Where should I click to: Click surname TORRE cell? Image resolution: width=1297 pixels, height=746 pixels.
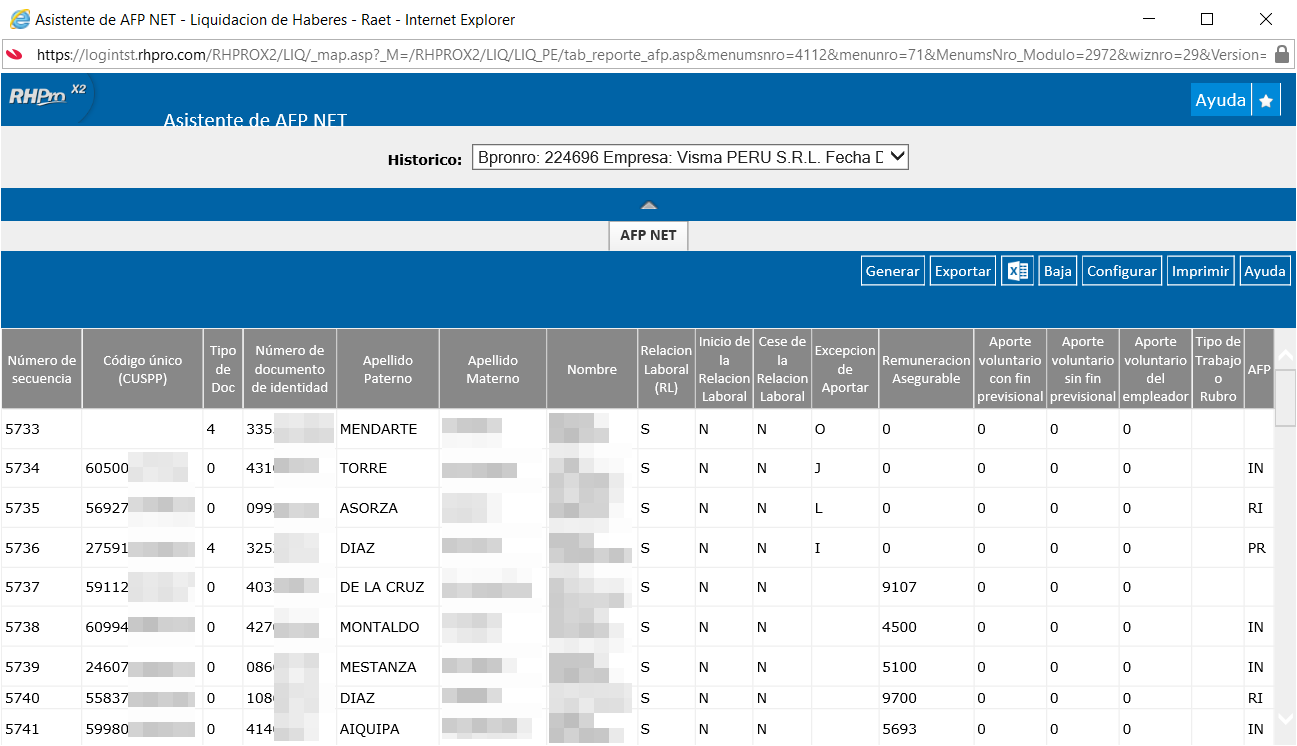pyautogui.click(x=388, y=468)
